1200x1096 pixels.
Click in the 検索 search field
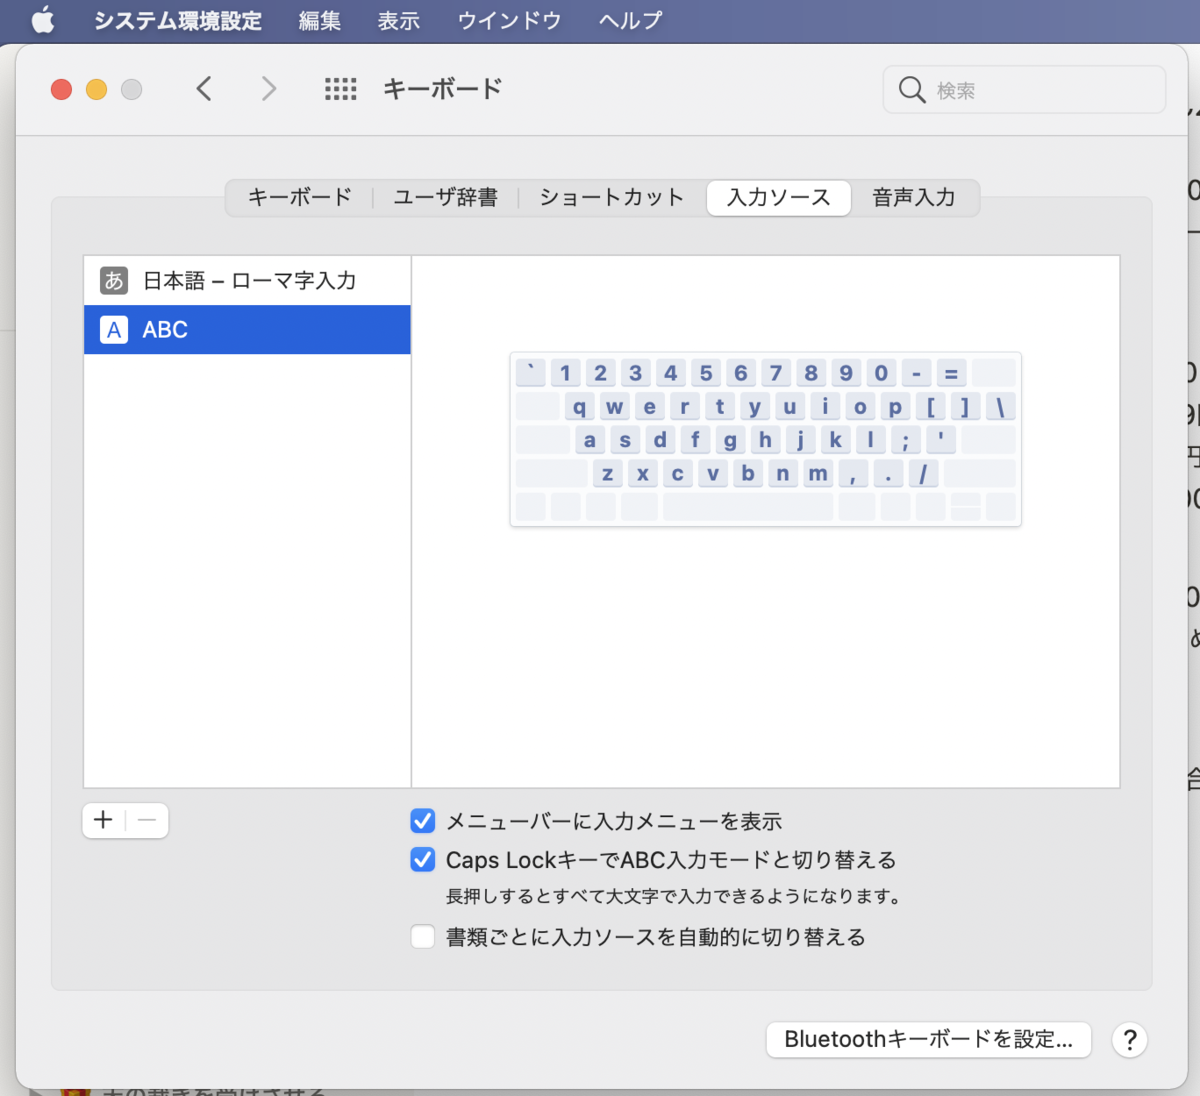(x=1024, y=90)
